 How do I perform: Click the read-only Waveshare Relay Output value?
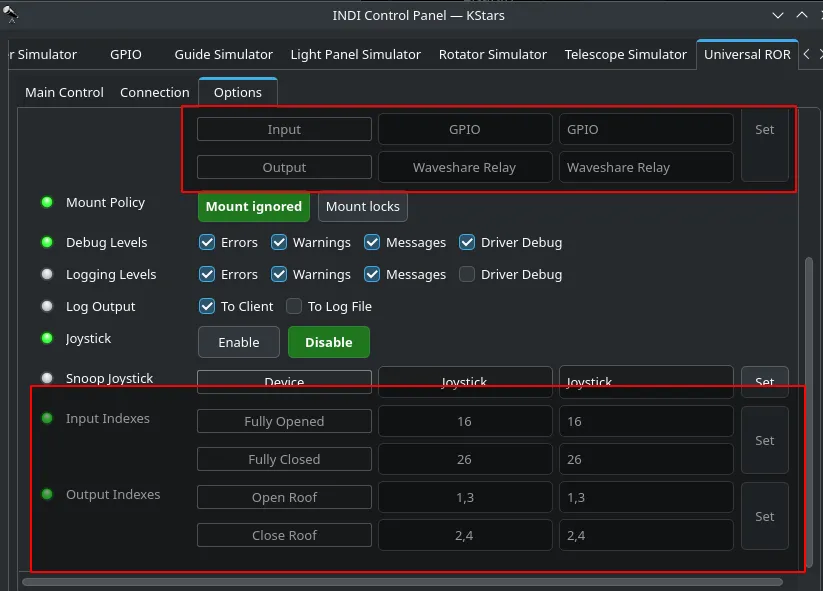click(x=465, y=167)
